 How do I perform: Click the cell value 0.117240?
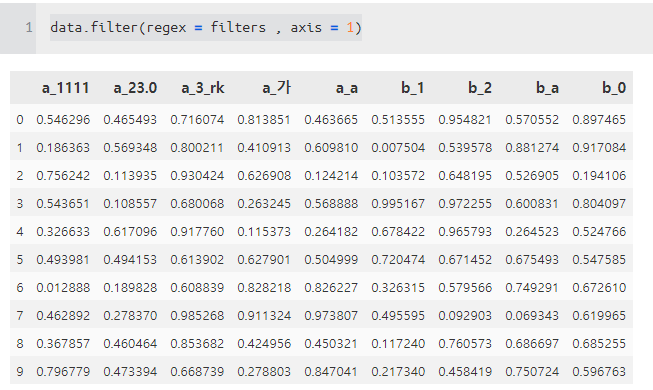pos(398,343)
